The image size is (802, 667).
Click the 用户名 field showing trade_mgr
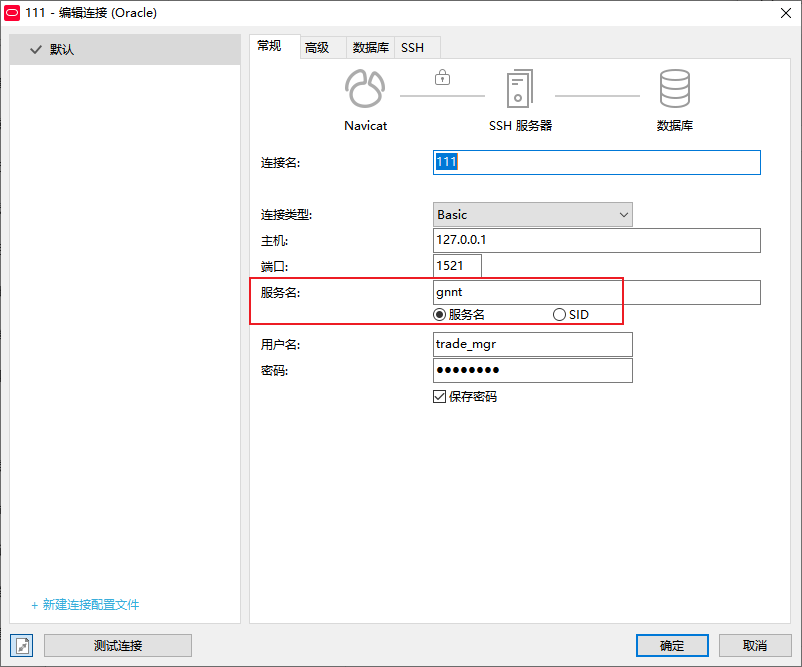point(532,344)
